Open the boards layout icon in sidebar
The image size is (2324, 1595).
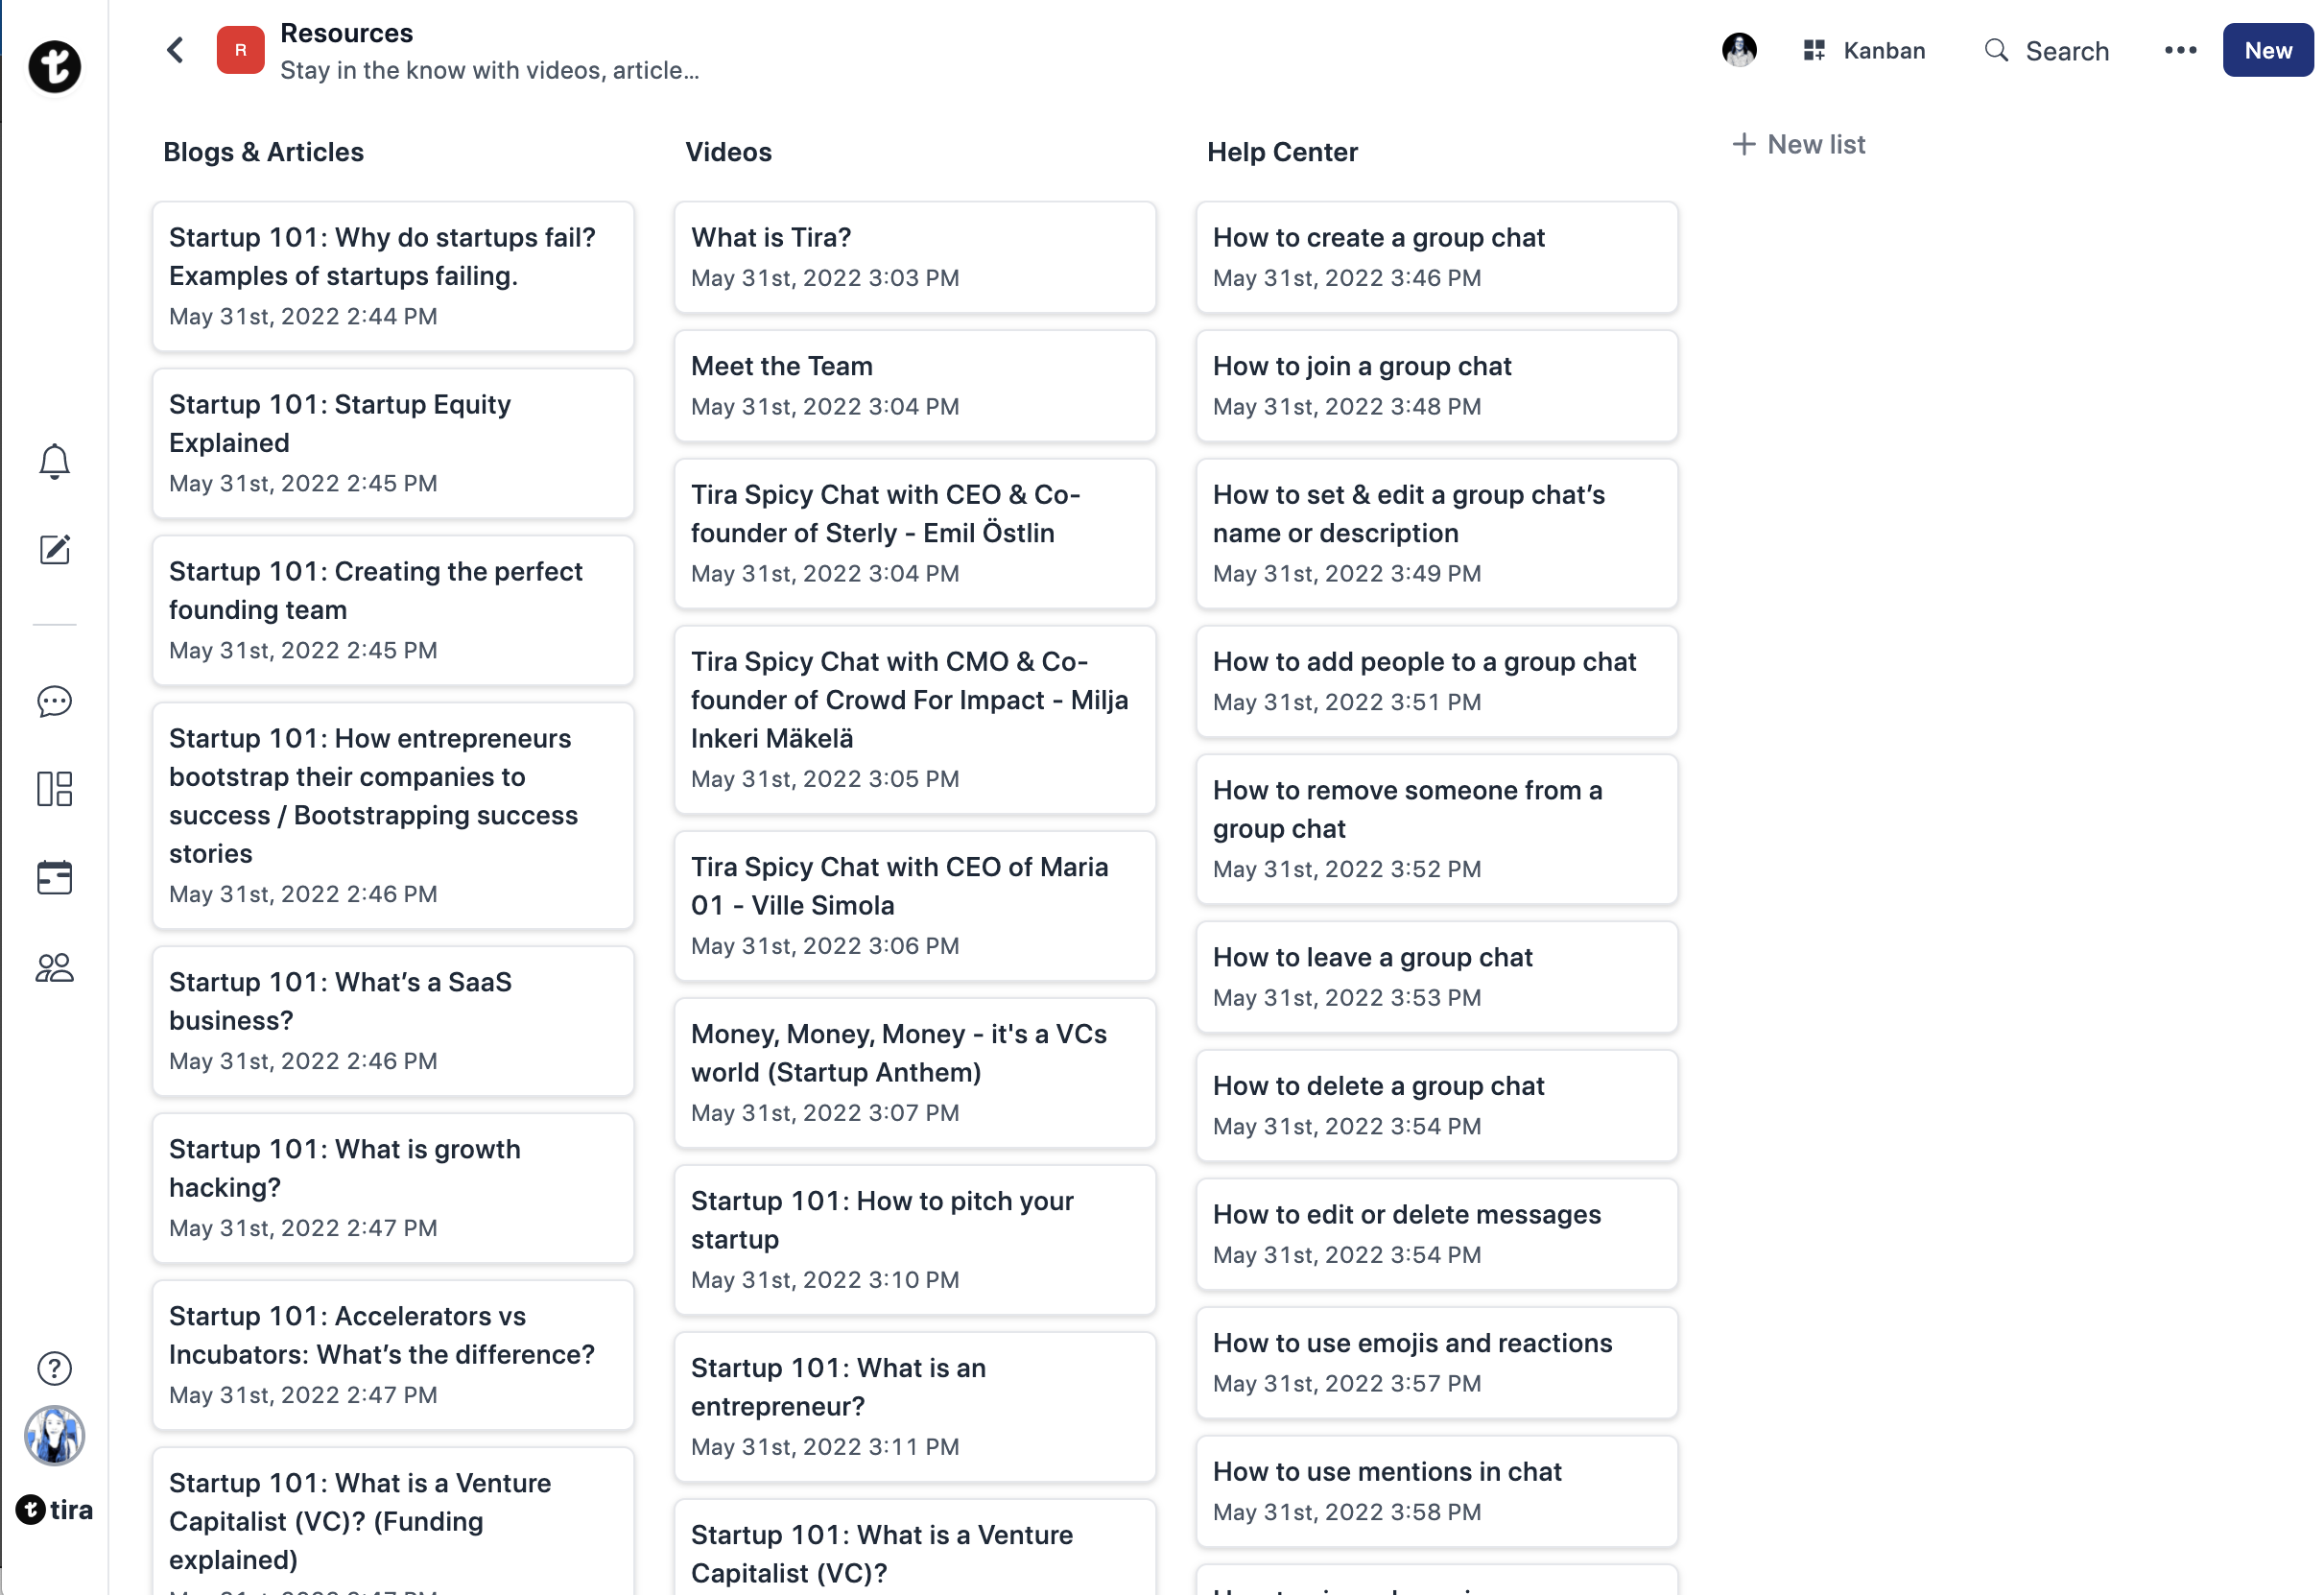pos(54,789)
